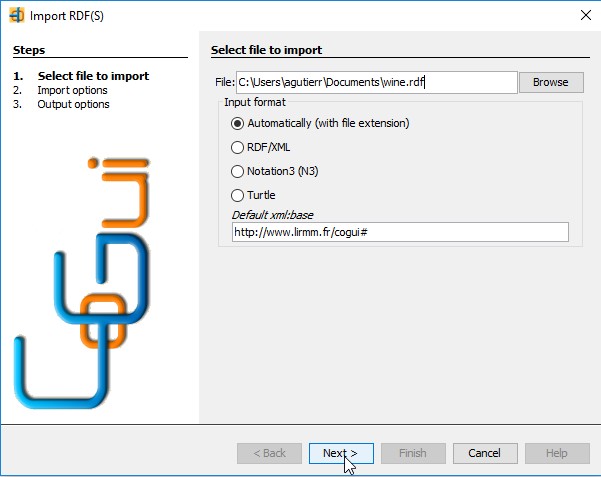Choose the RDF/XML input format

tap(261, 147)
